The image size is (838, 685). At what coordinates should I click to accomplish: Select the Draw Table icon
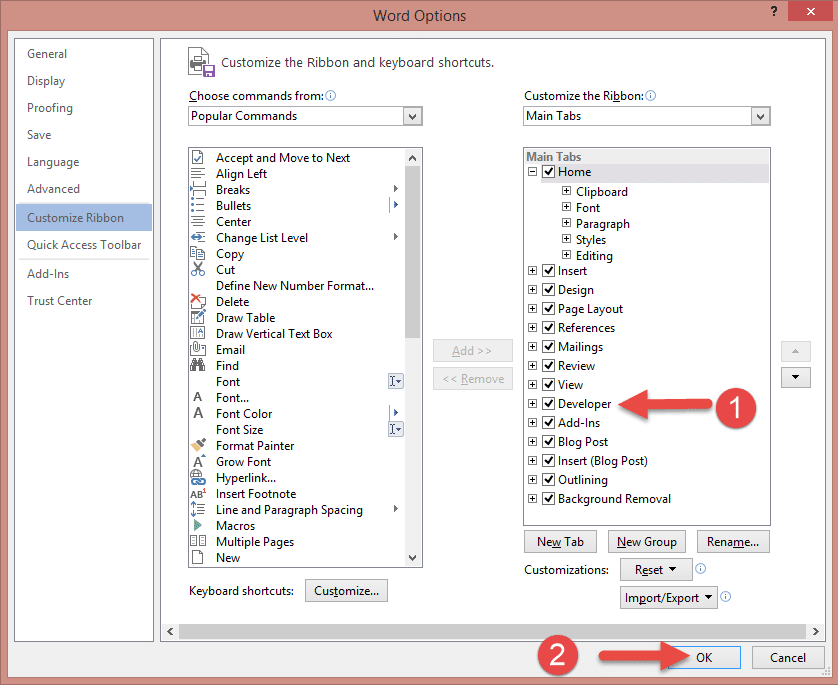(198, 317)
